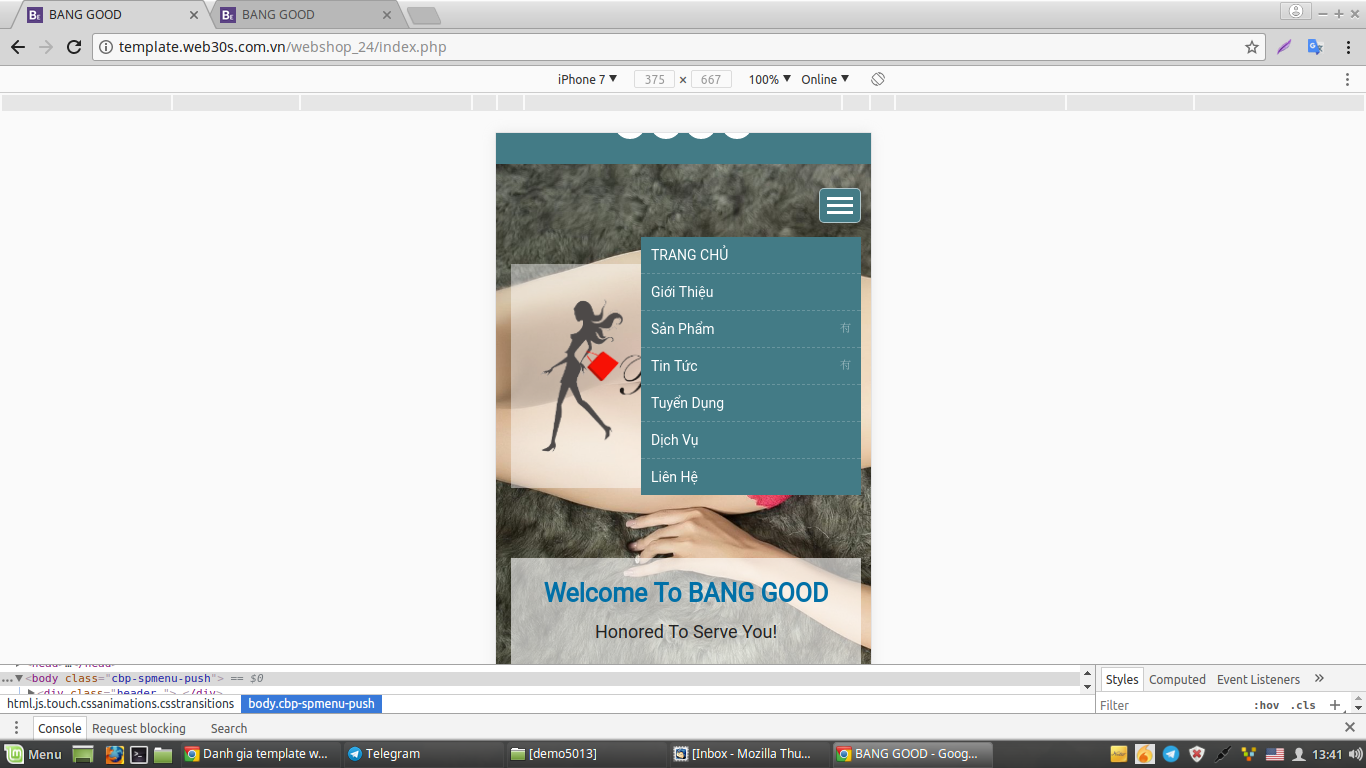This screenshot has height=768, width=1366.
Task: Open the 100% zoom dropdown
Action: click(x=770, y=79)
